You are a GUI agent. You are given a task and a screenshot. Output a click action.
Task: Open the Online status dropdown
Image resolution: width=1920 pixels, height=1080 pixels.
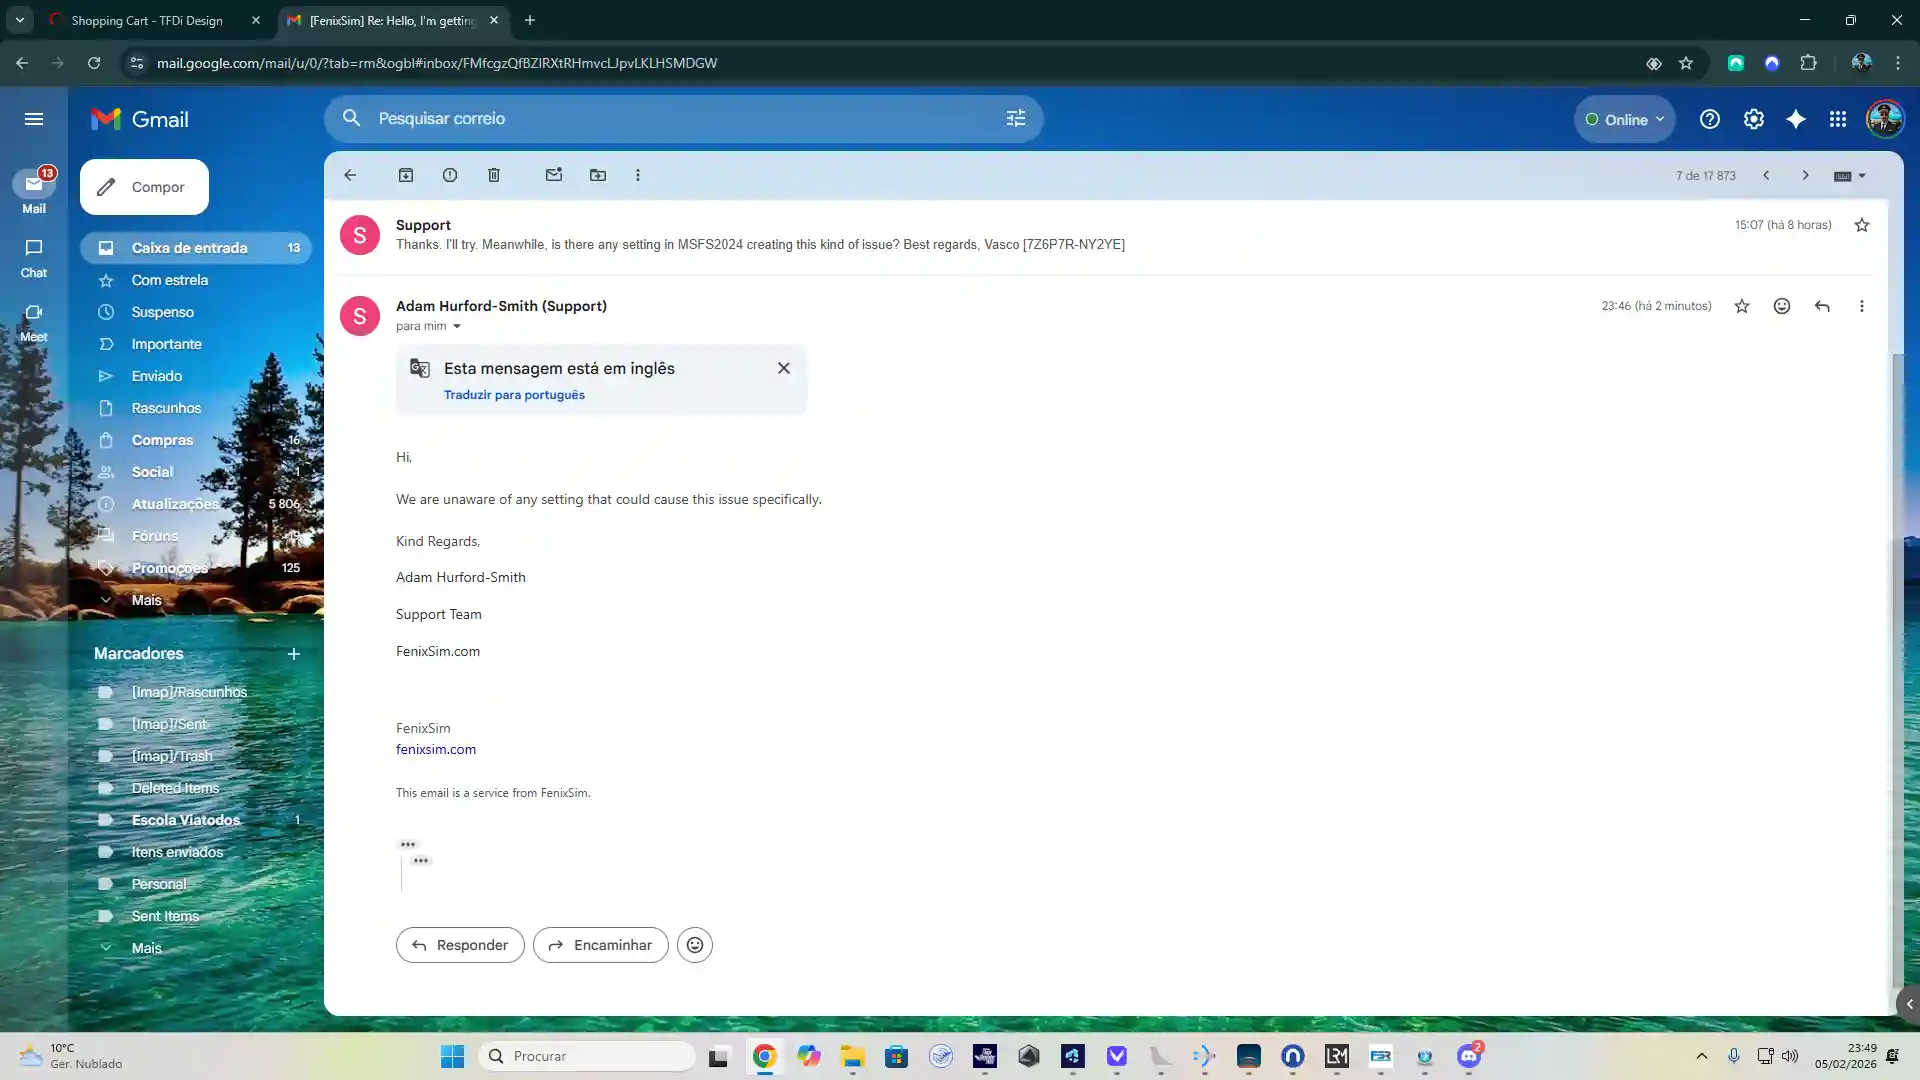[x=1625, y=119]
